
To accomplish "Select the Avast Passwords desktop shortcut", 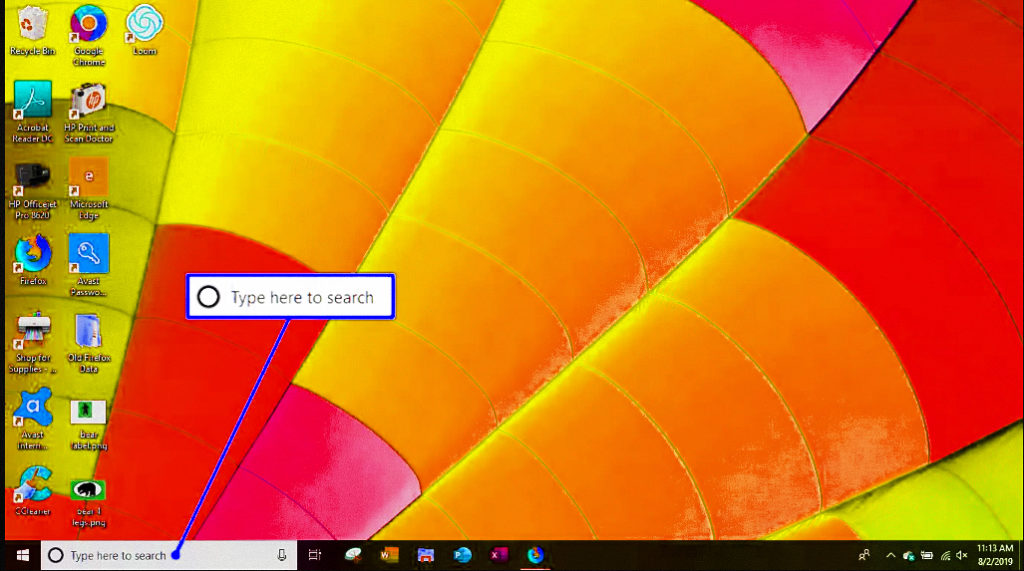I will coord(89,265).
